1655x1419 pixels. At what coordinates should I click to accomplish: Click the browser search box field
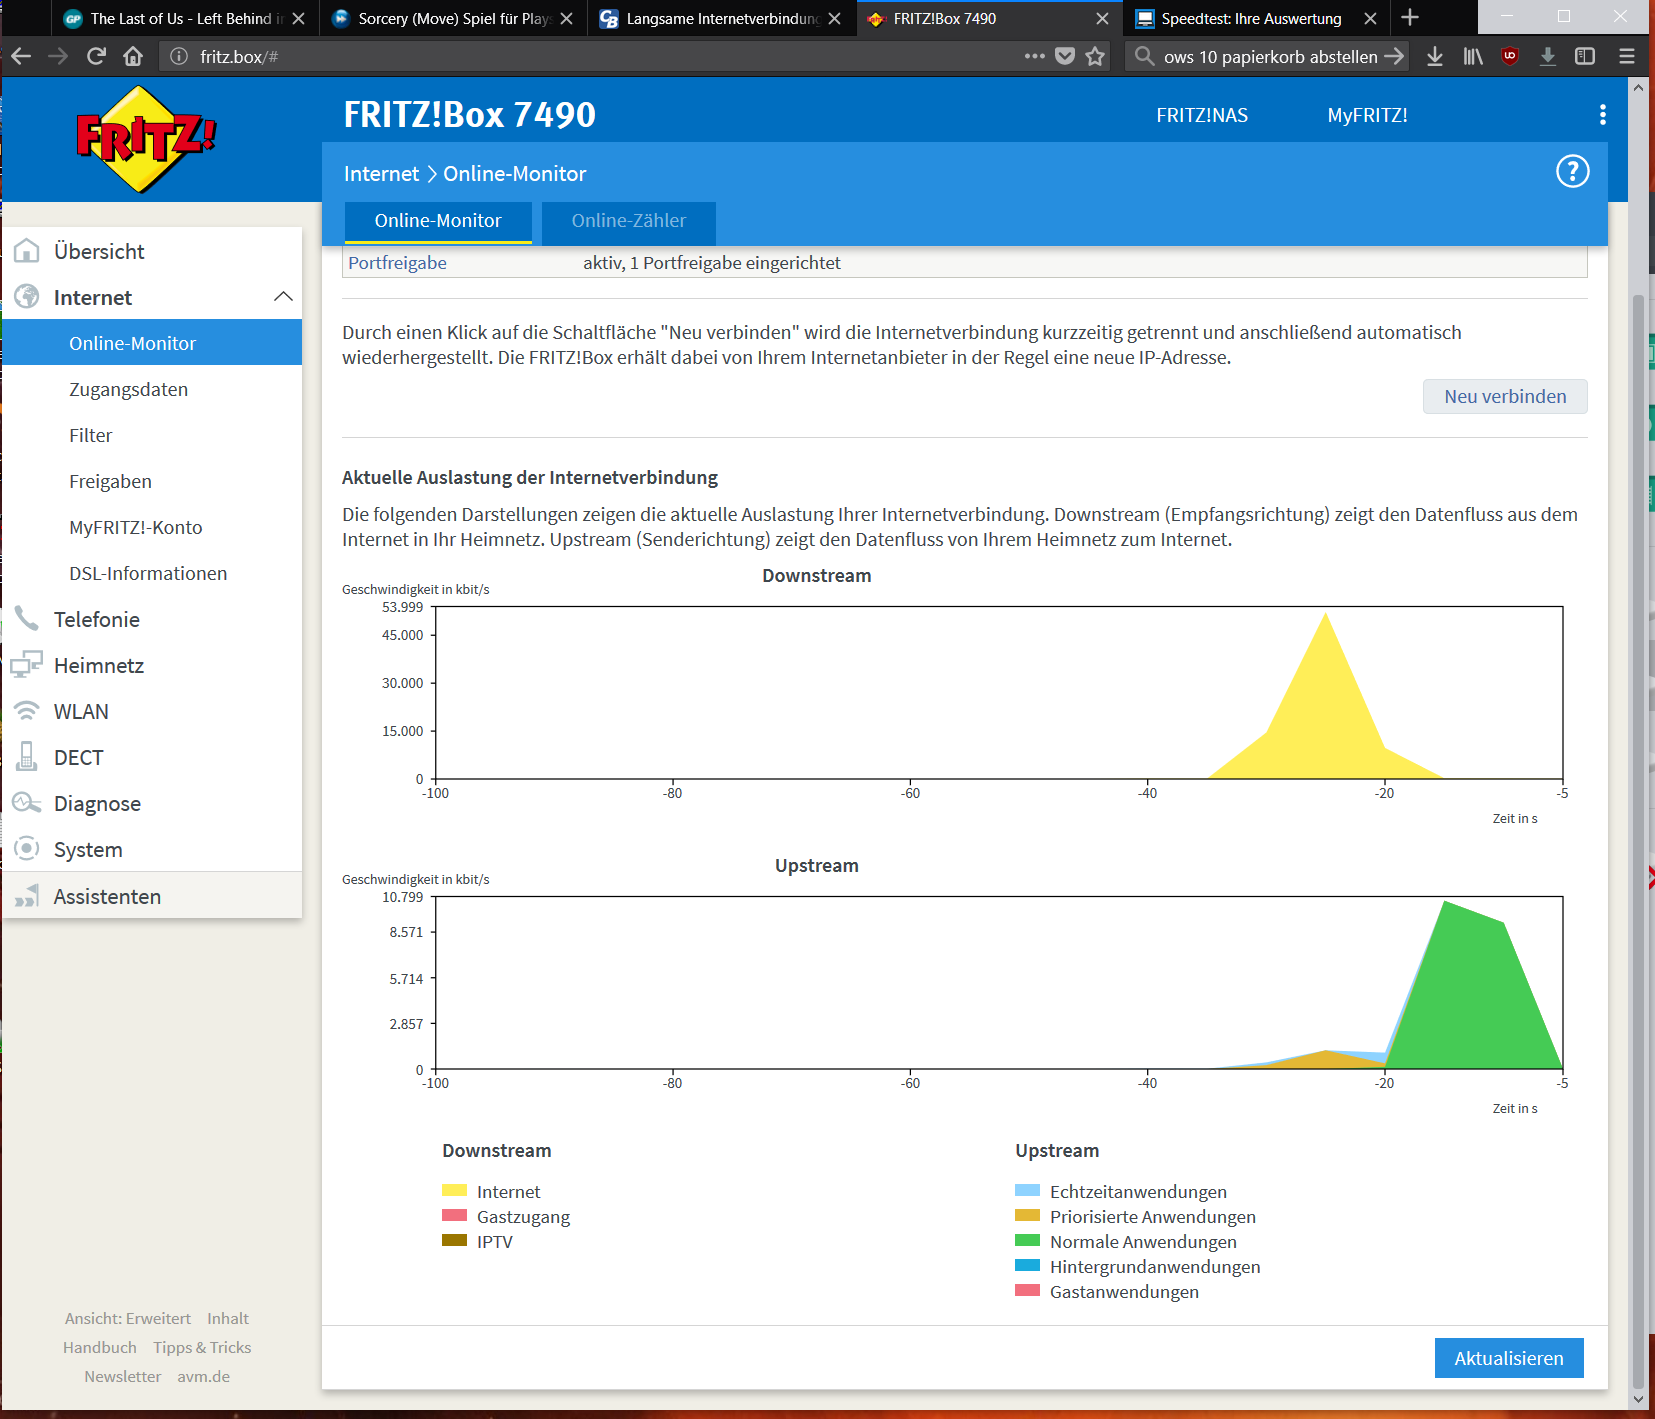(x=1267, y=56)
